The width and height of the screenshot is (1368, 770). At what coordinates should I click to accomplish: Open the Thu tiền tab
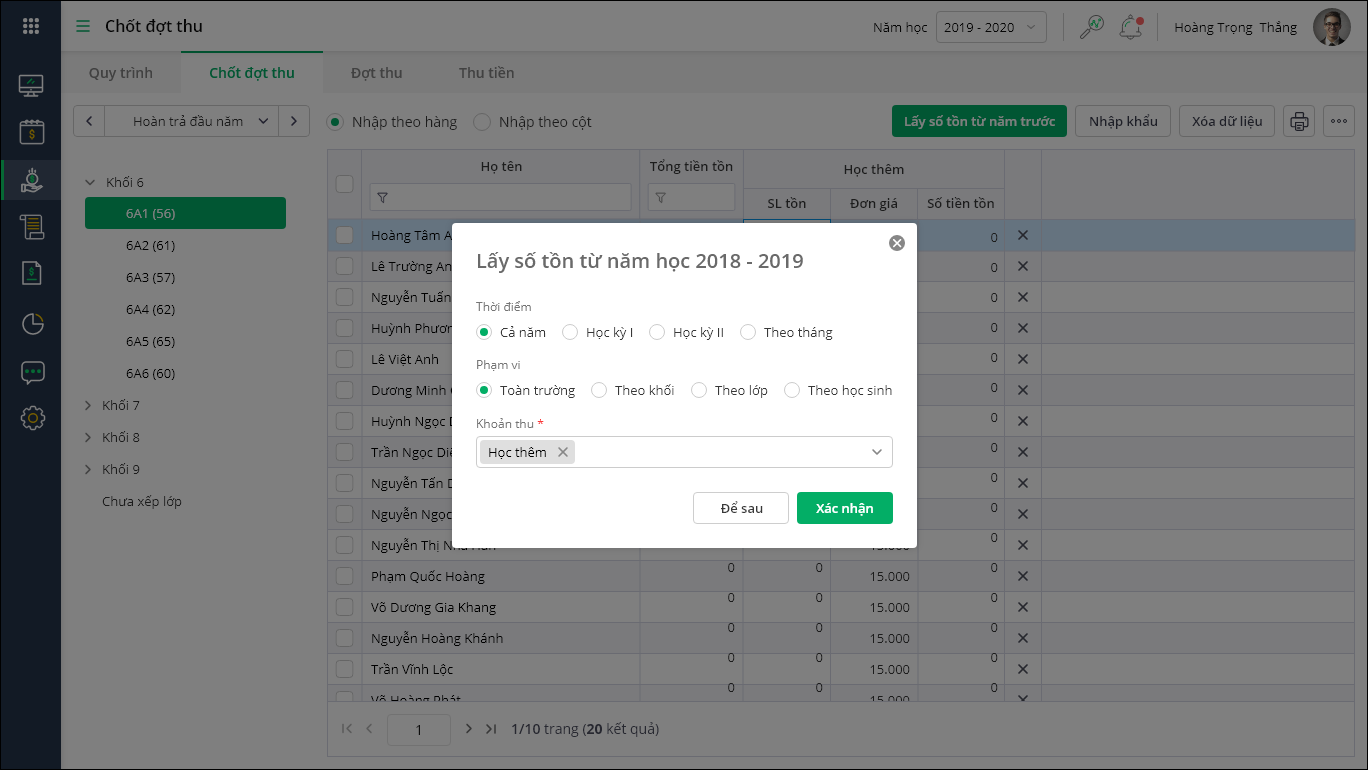(486, 73)
